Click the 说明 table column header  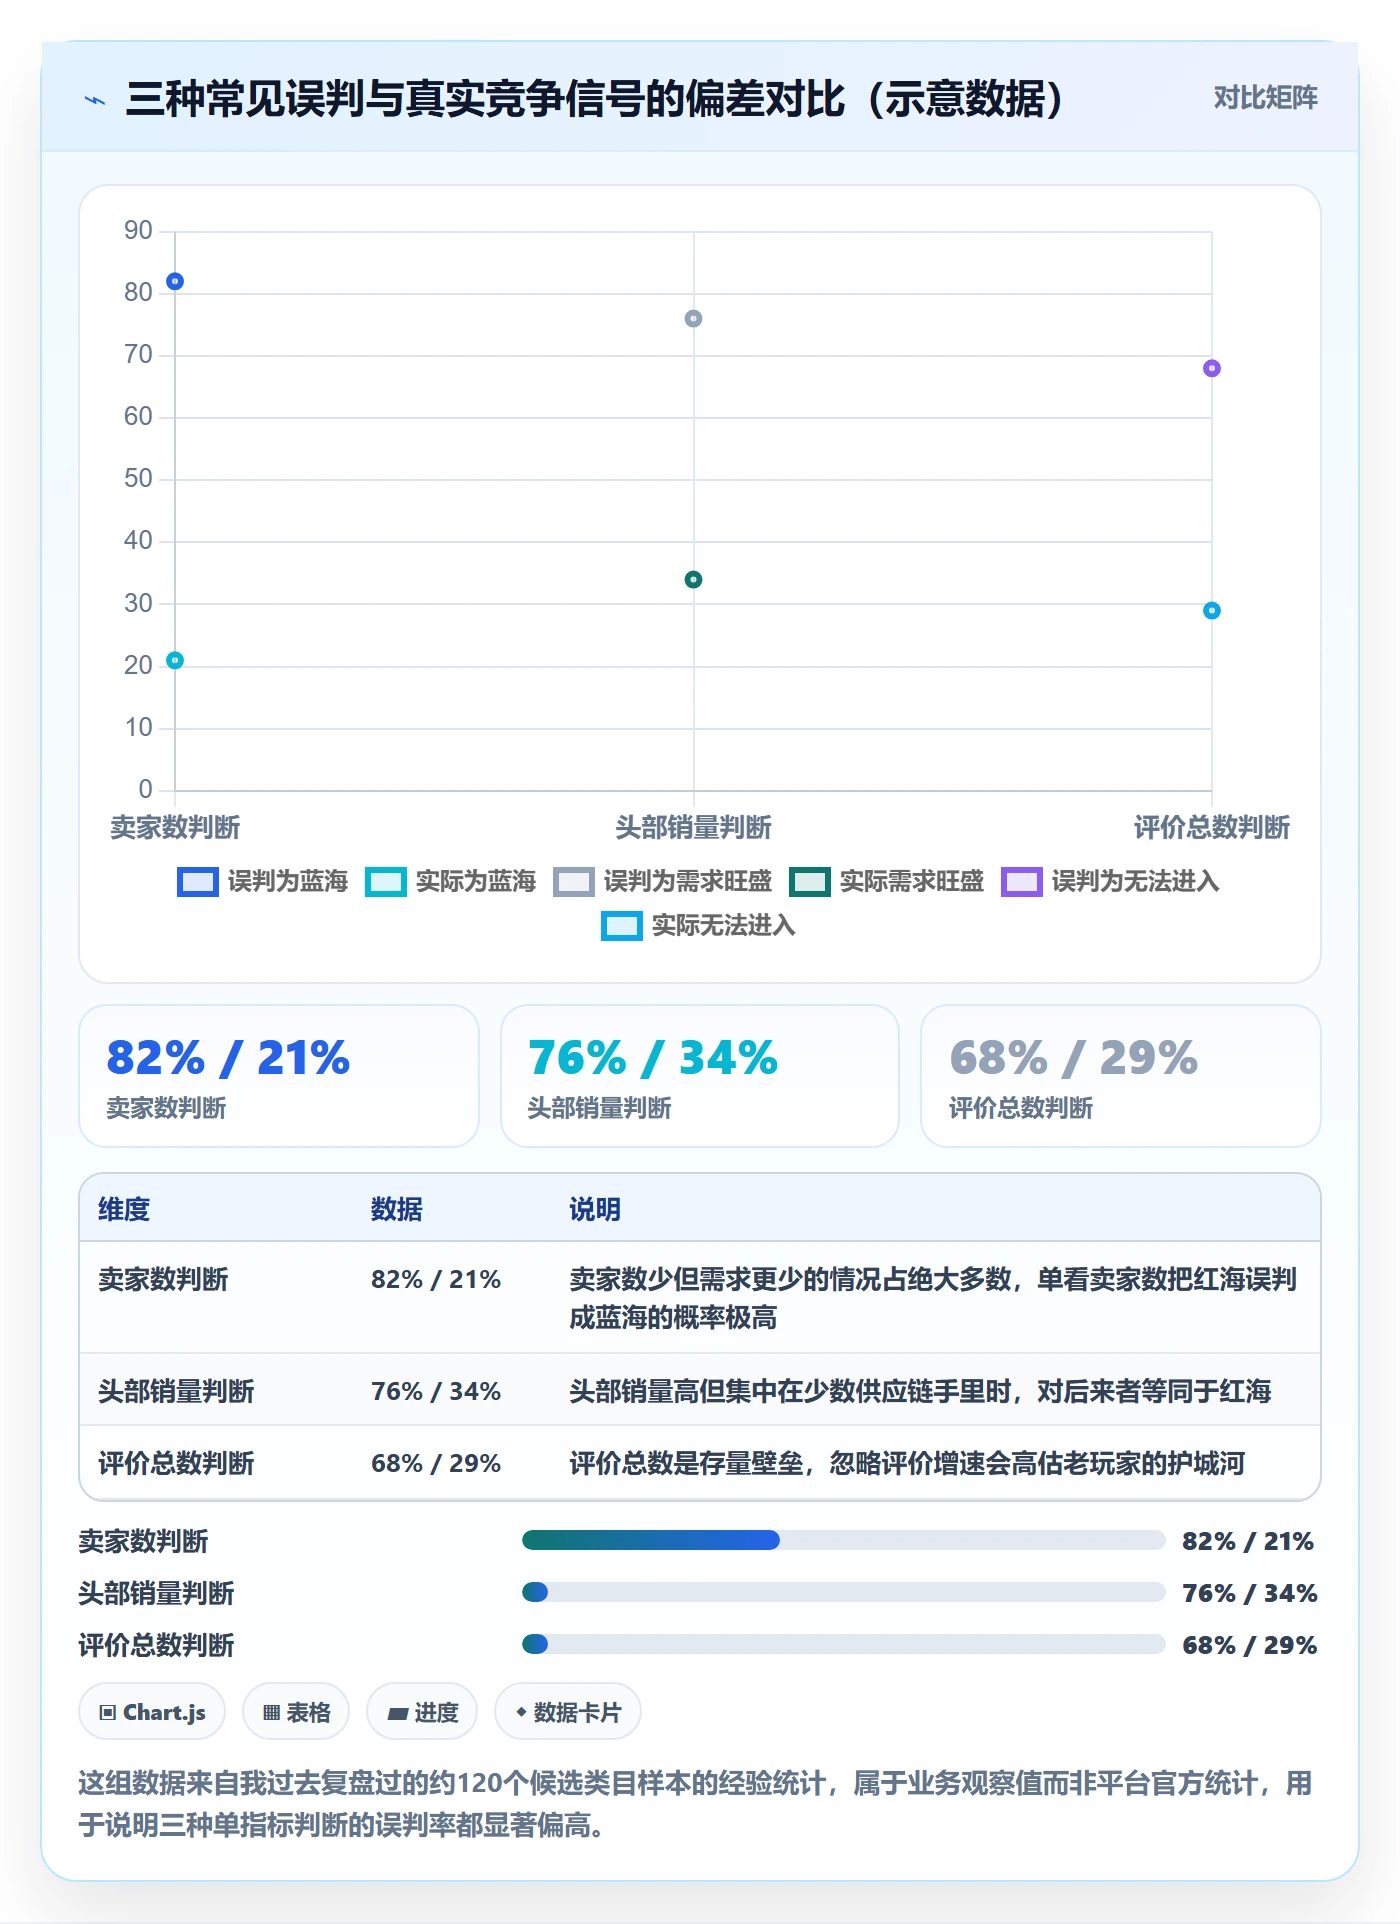pyautogui.click(x=595, y=1210)
